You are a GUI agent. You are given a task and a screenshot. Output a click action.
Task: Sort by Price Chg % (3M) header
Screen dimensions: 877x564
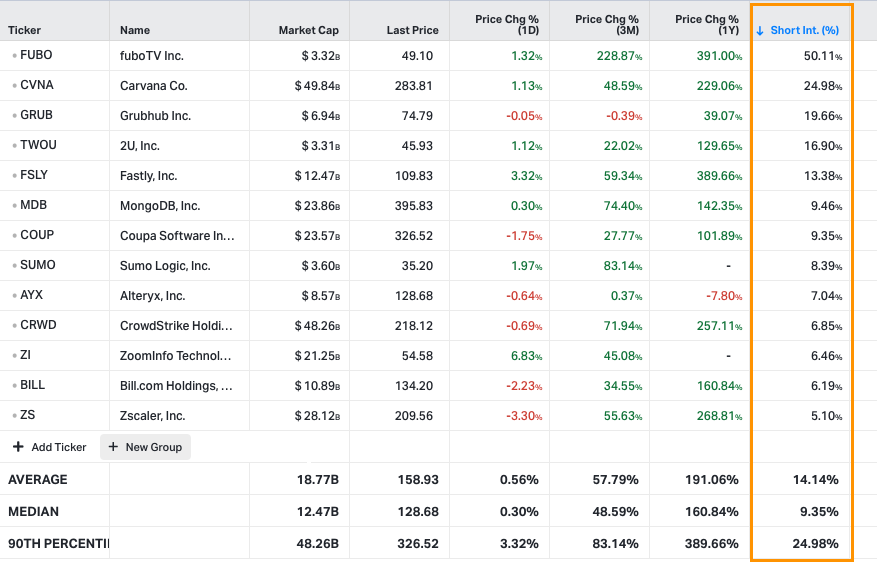pos(607,25)
